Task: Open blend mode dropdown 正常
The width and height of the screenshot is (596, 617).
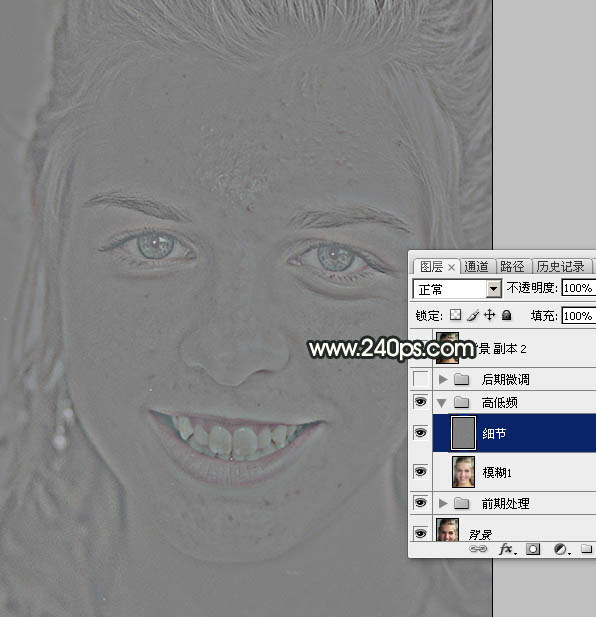Action: click(458, 289)
